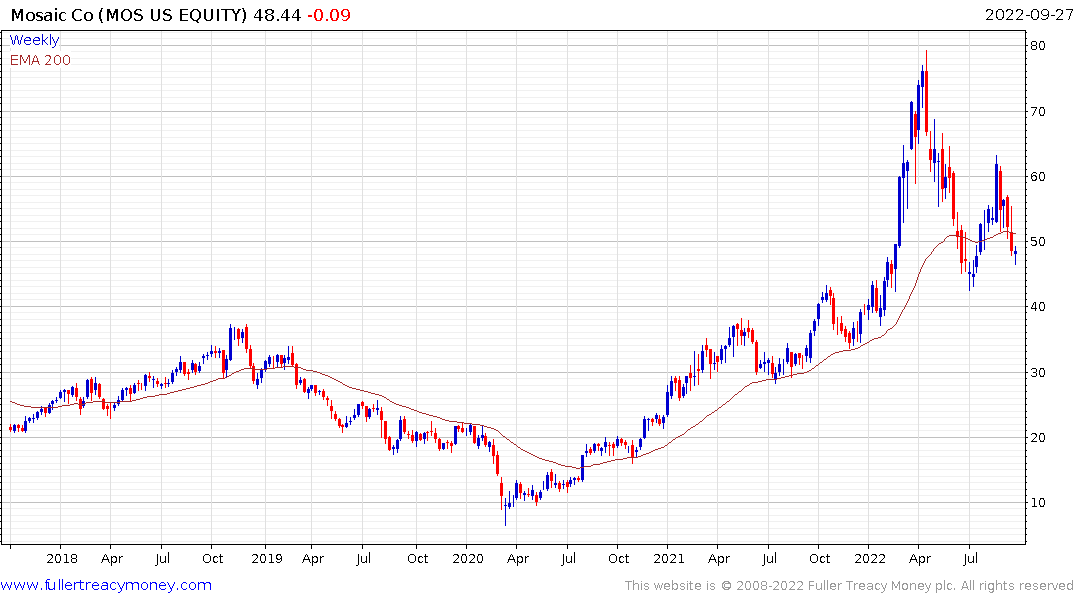Click the 2018 year label on time axis
This screenshot has height=600, width=1075.
[x=62, y=558]
